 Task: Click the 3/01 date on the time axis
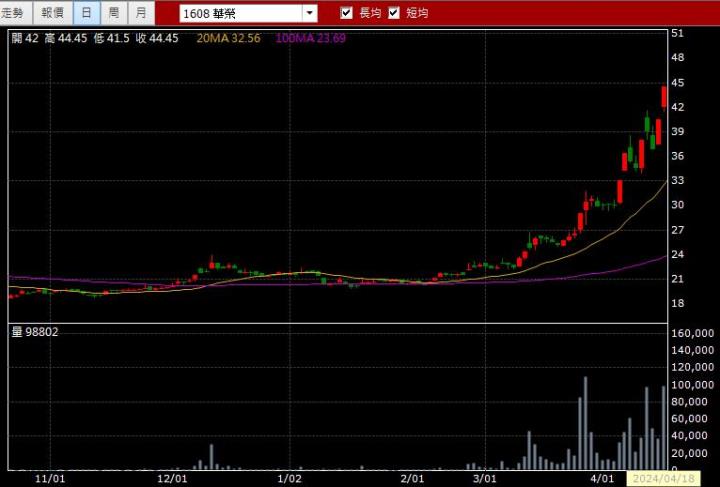click(485, 479)
